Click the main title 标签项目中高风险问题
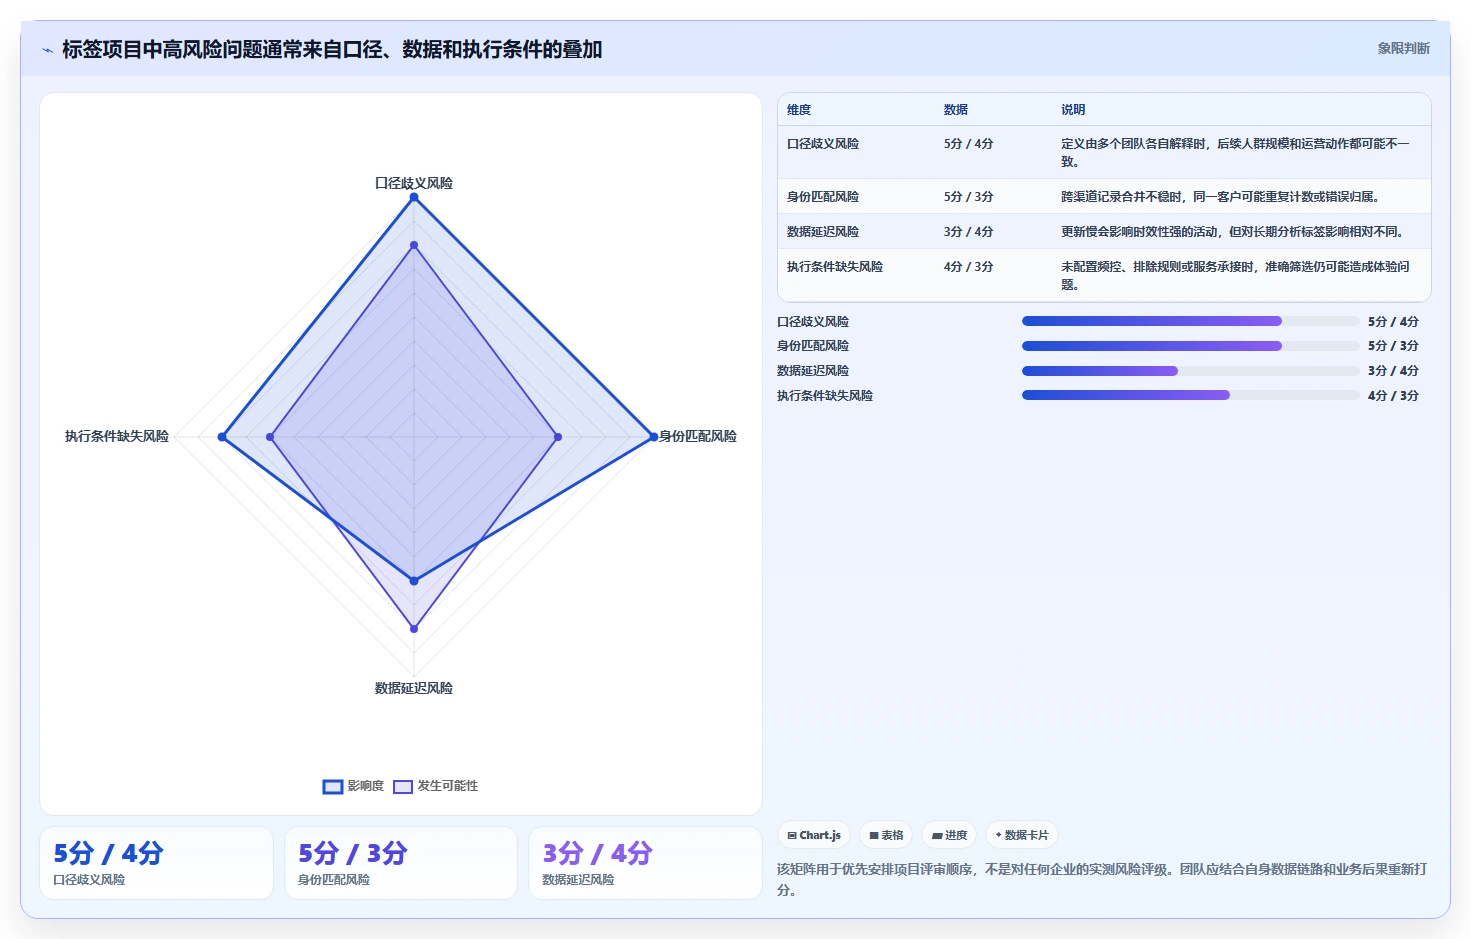 [x=332, y=49]
